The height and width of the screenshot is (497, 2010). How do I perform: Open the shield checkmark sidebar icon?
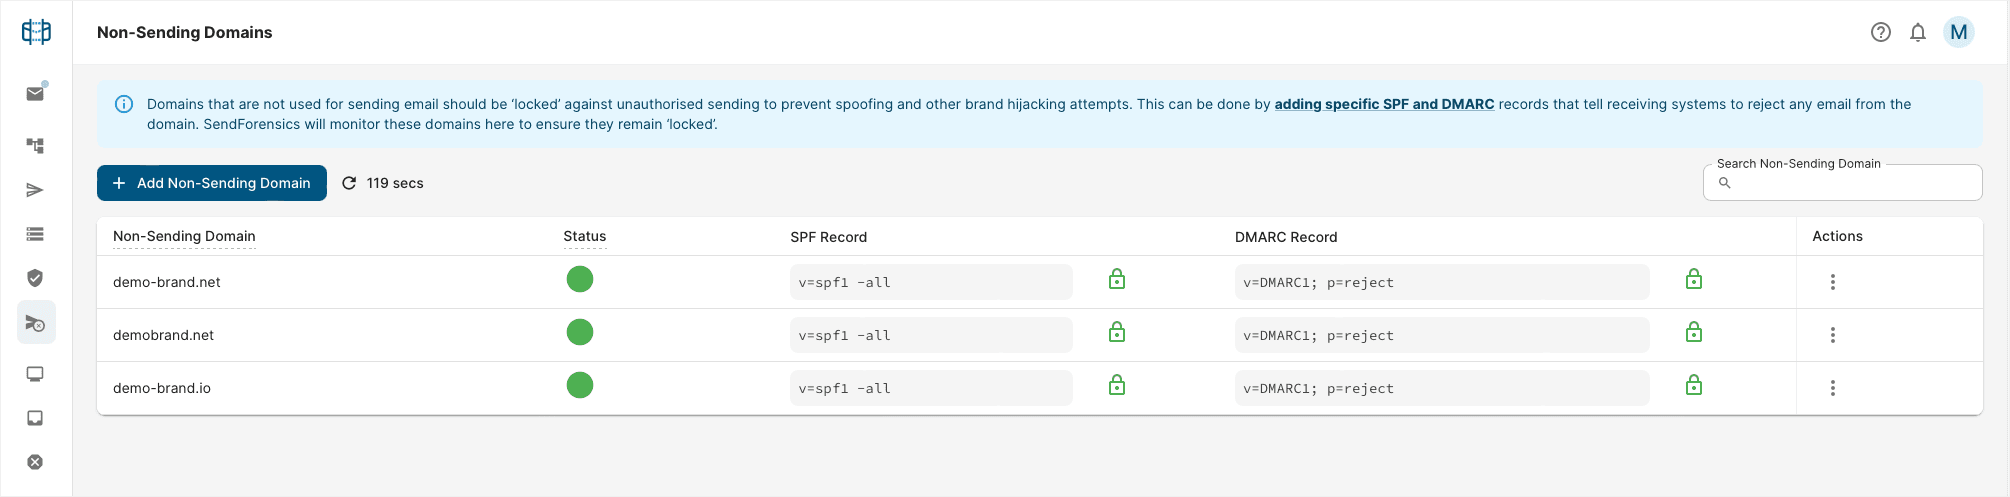pos(35,278)
